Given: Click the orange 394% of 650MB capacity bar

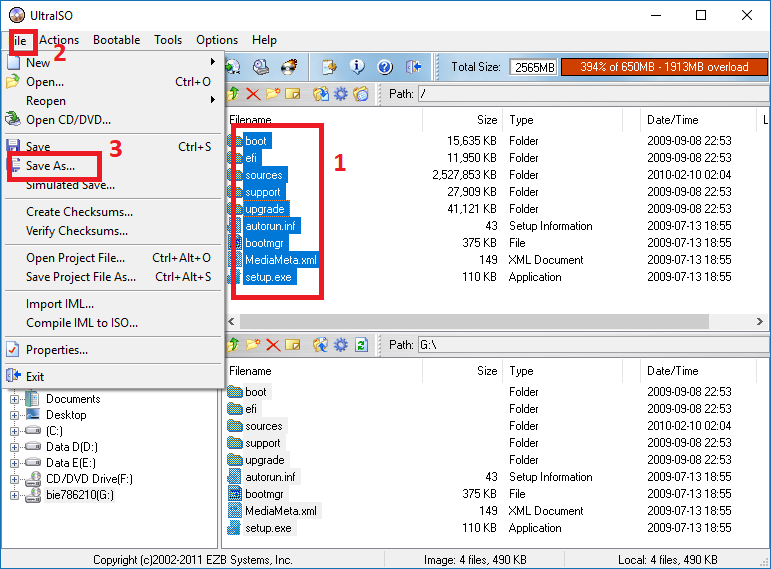Looking at the screenshot, I should 664,67.
